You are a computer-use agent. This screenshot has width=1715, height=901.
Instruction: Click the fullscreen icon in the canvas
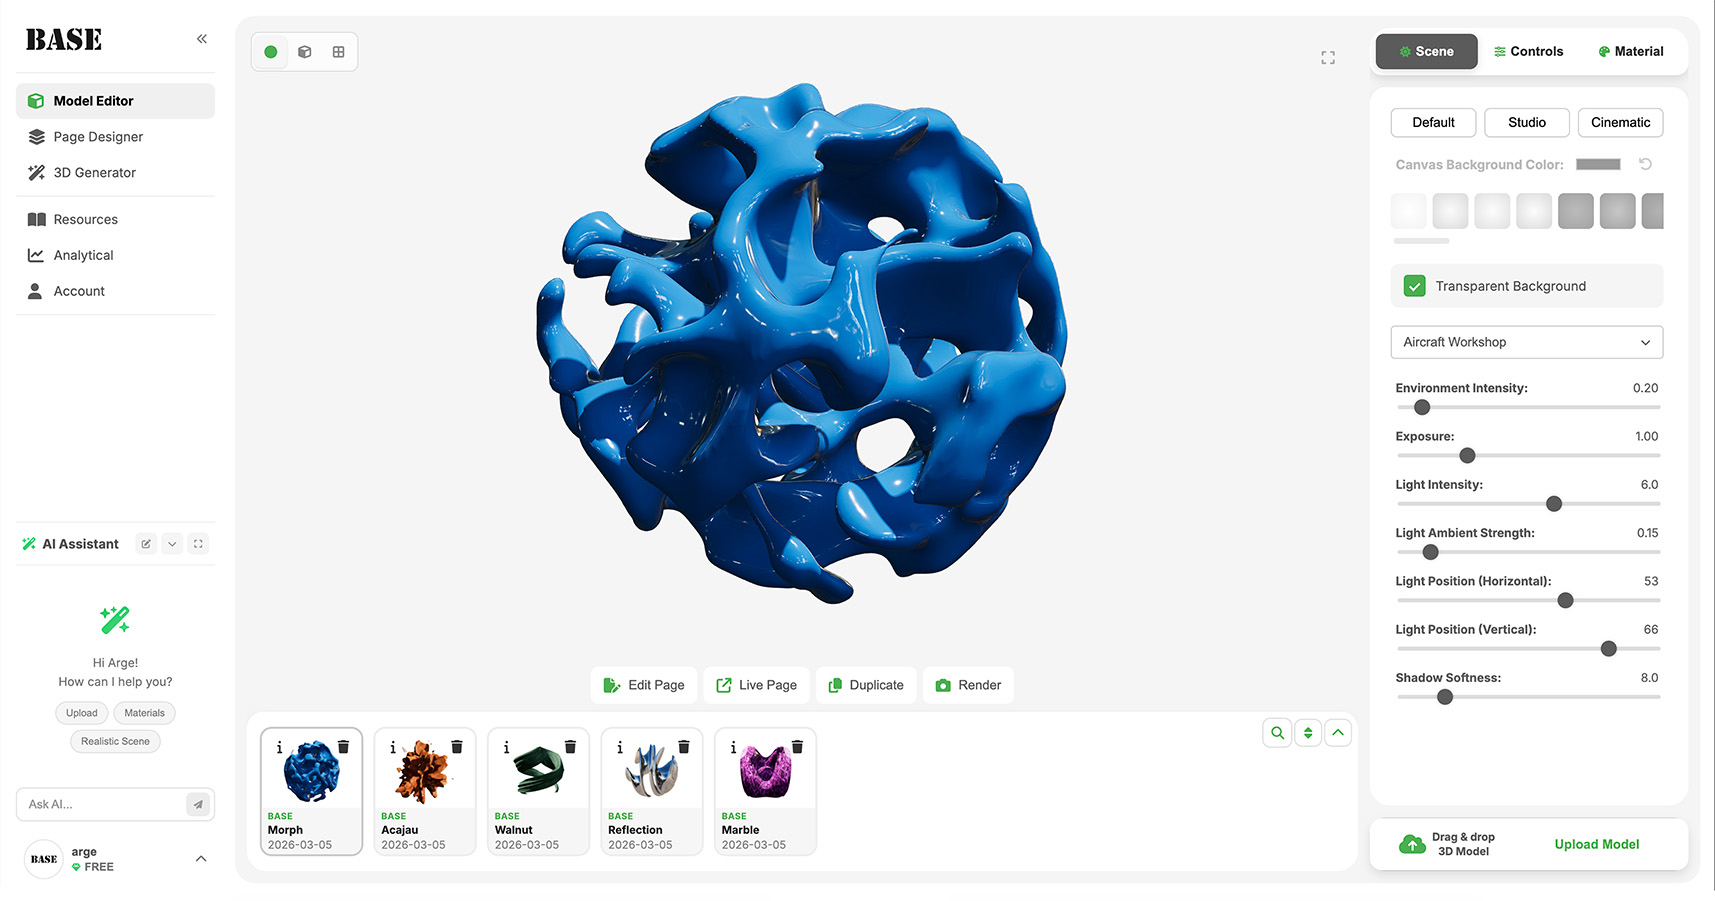[1328, 58]
